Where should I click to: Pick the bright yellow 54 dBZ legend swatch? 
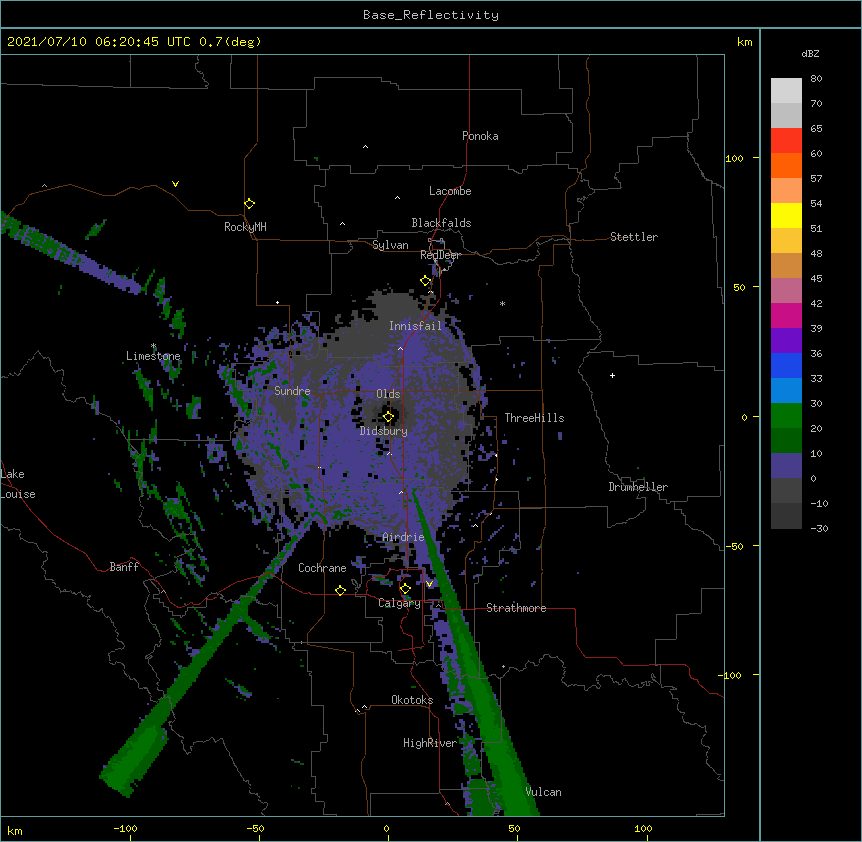point(786,215)
